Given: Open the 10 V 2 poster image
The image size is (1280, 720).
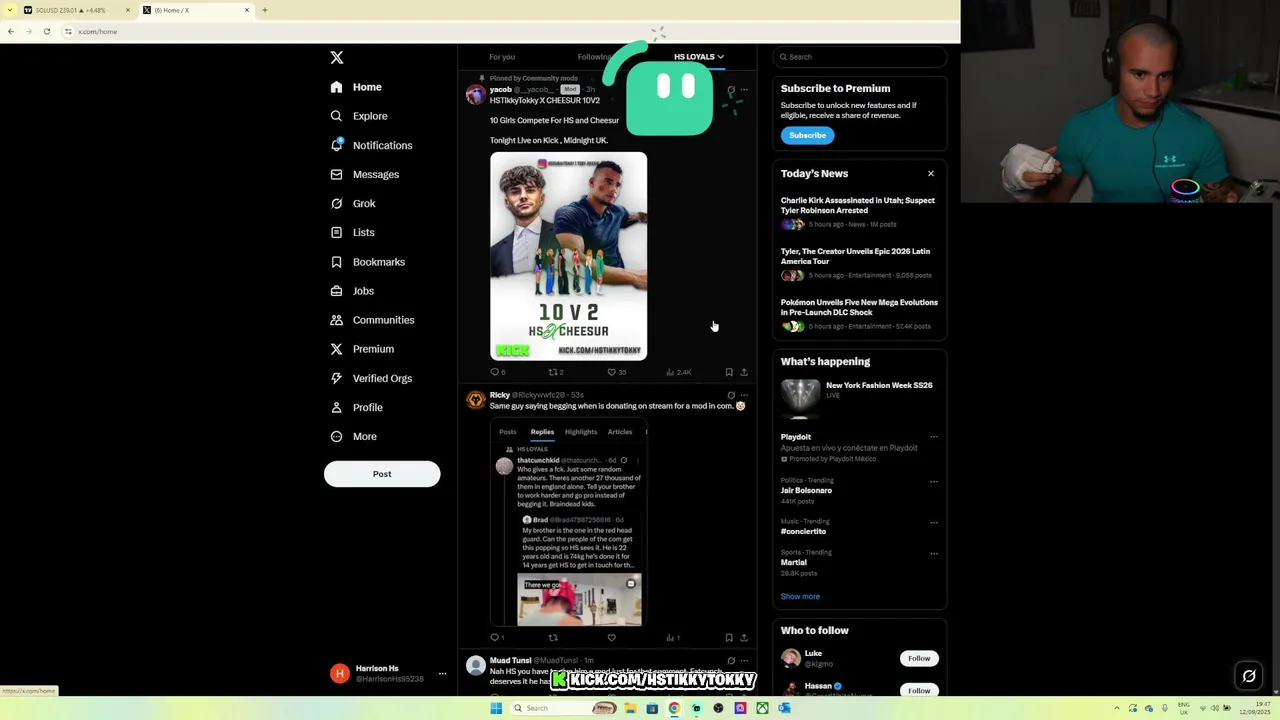Looking at the screenshot, I should 568,256.
